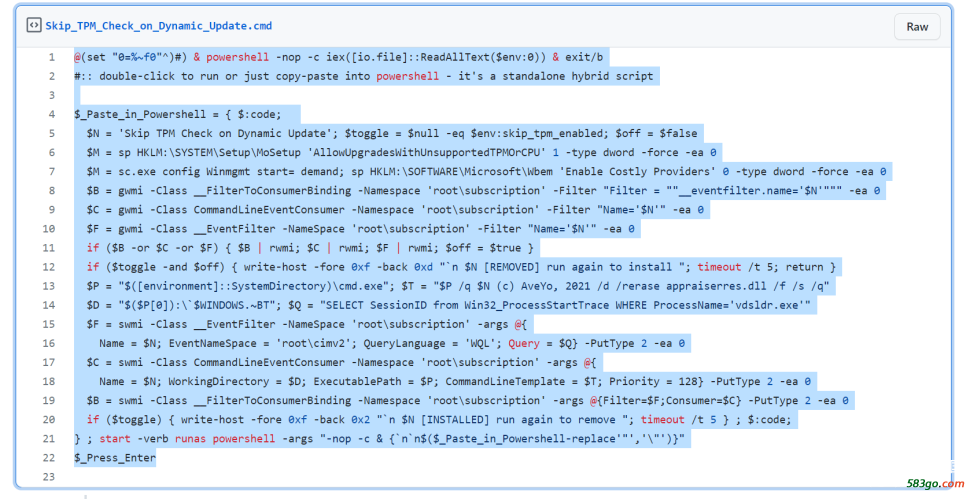Click the 'start -verb runas powershell' line
Screen dimensions: 970x499
[x=380, y=438]
